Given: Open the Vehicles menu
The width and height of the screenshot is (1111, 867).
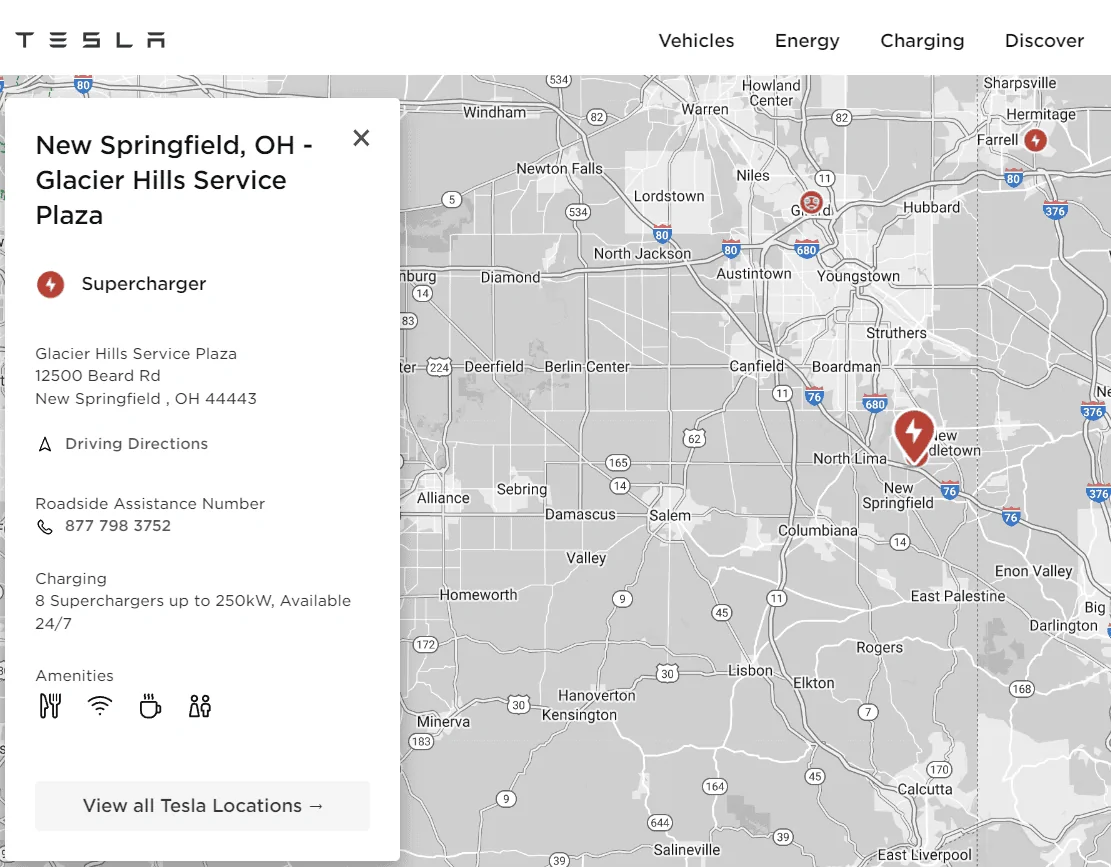Looking at the screenshot, I should point(696,41).
